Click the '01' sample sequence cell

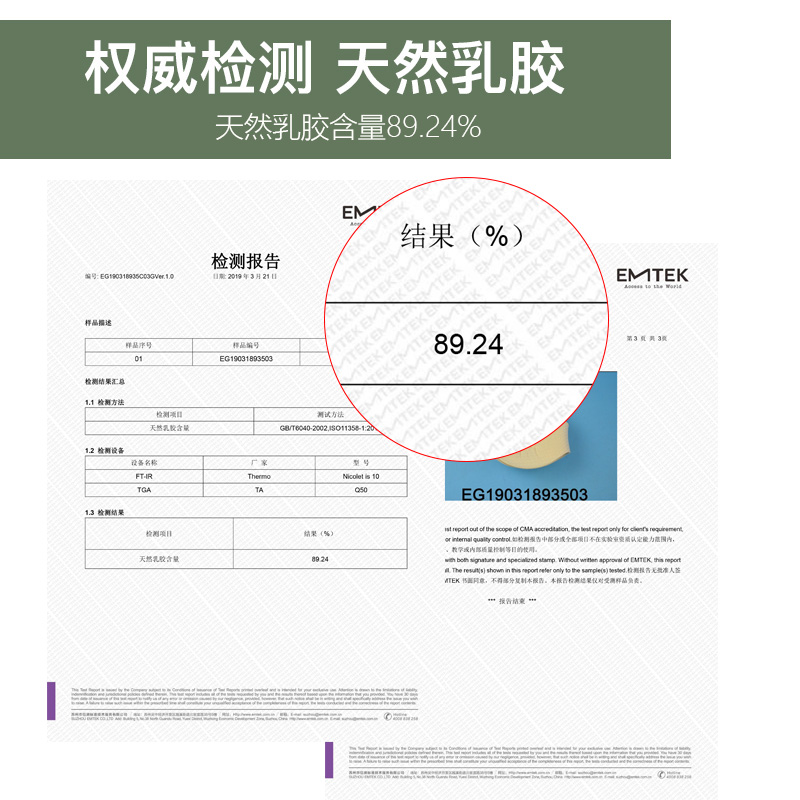139,359
